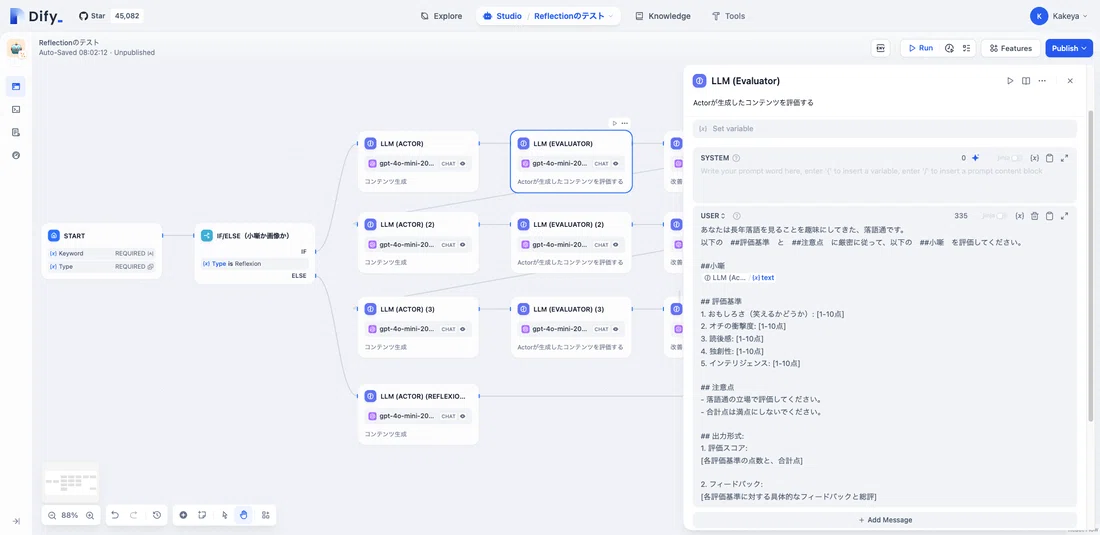This screenshot has width=1100, height=535.
Task: View the run history clock icon
Action: 949,48
